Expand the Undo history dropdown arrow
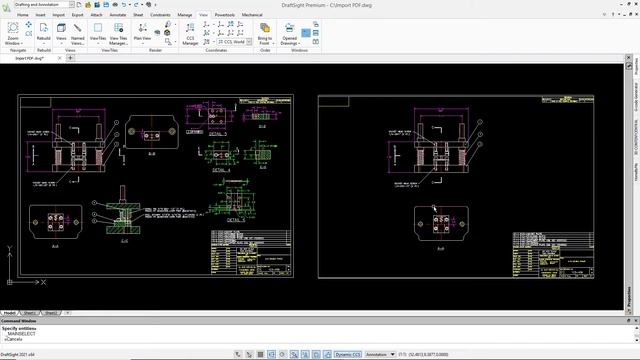This screenshot has height=360, width=640. [x=129, y=4]
